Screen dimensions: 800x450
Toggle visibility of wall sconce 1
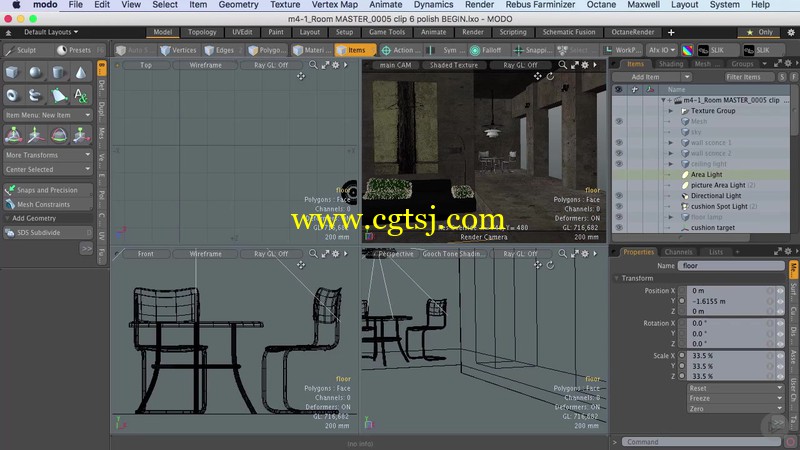(x=619, y=142)
